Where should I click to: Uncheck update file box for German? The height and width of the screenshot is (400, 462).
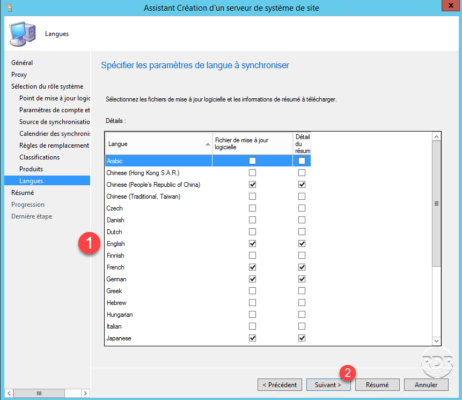tap(252, 279)
